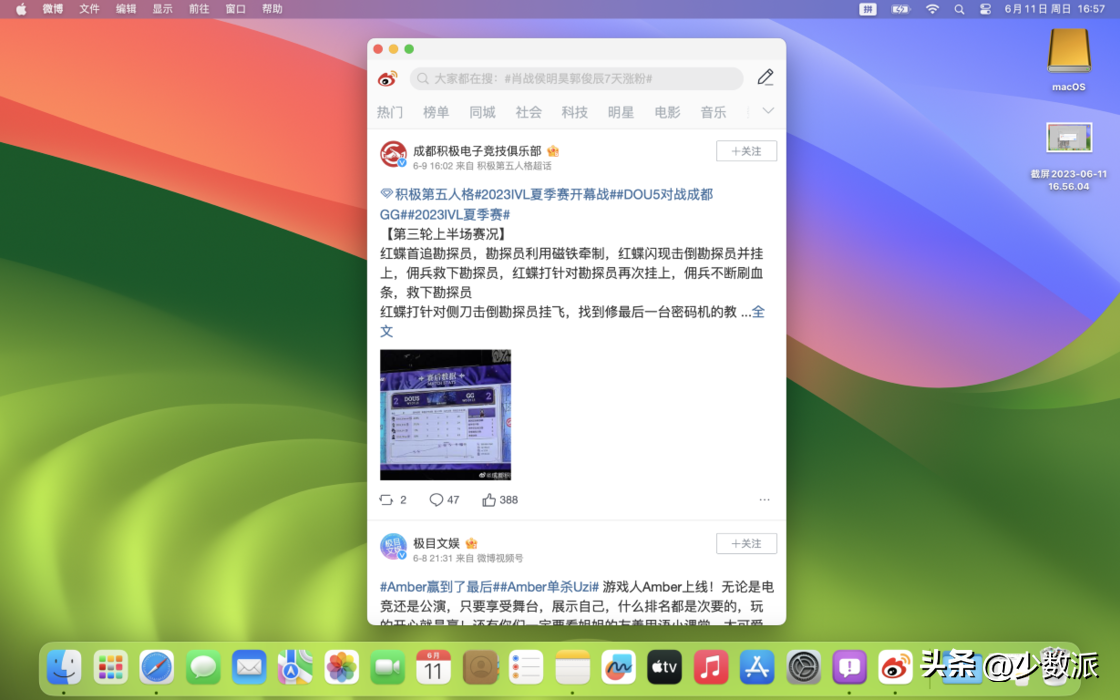Screen dimensions: 1120x700
Task: Follow 成都积极电子竞技俱乐部 with +关注
Action: pos(746,151)
